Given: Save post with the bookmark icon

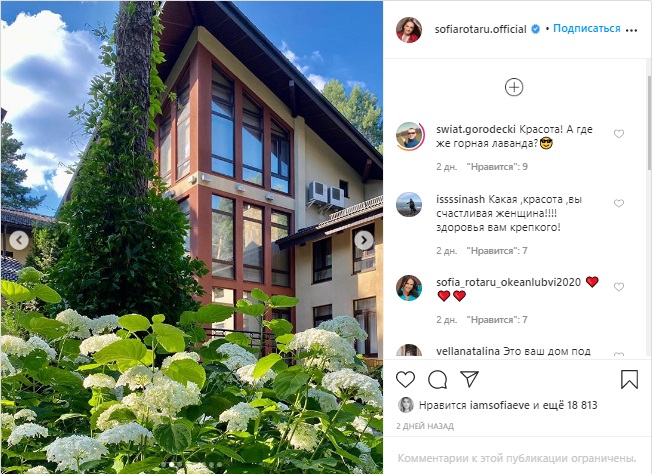Looking at the screenshot, I should (x=629, y=379).
